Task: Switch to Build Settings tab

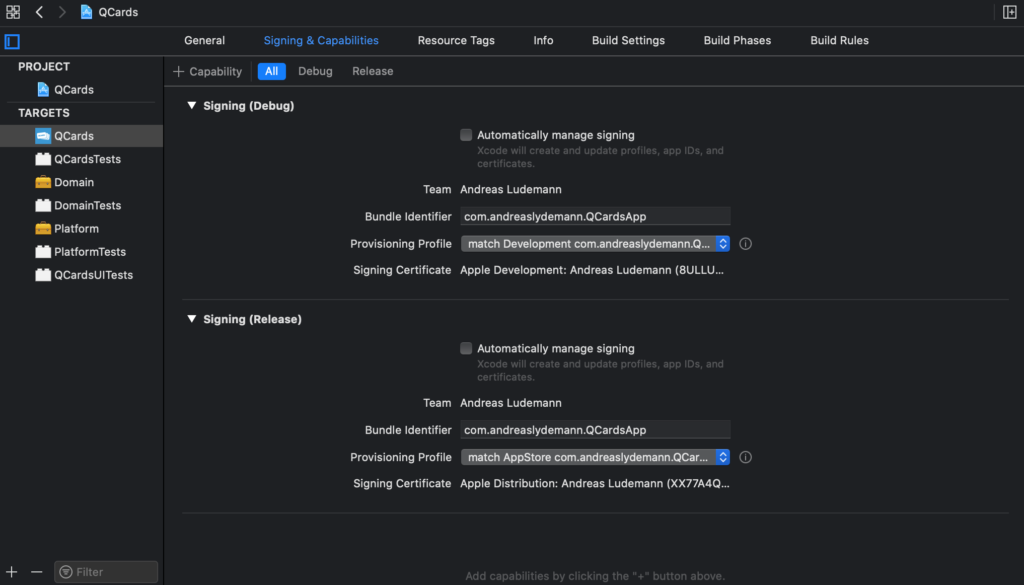Action: 628,40
